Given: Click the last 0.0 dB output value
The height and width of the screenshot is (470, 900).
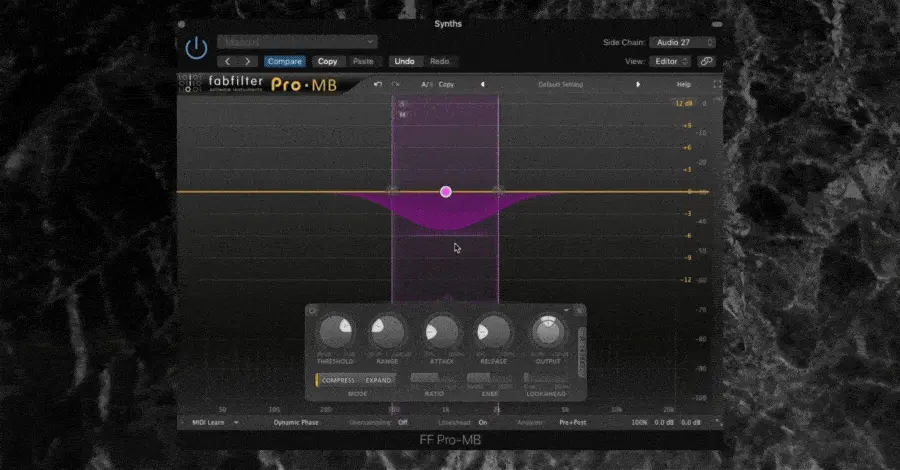Looking at the screenshot, I should 690,422.
